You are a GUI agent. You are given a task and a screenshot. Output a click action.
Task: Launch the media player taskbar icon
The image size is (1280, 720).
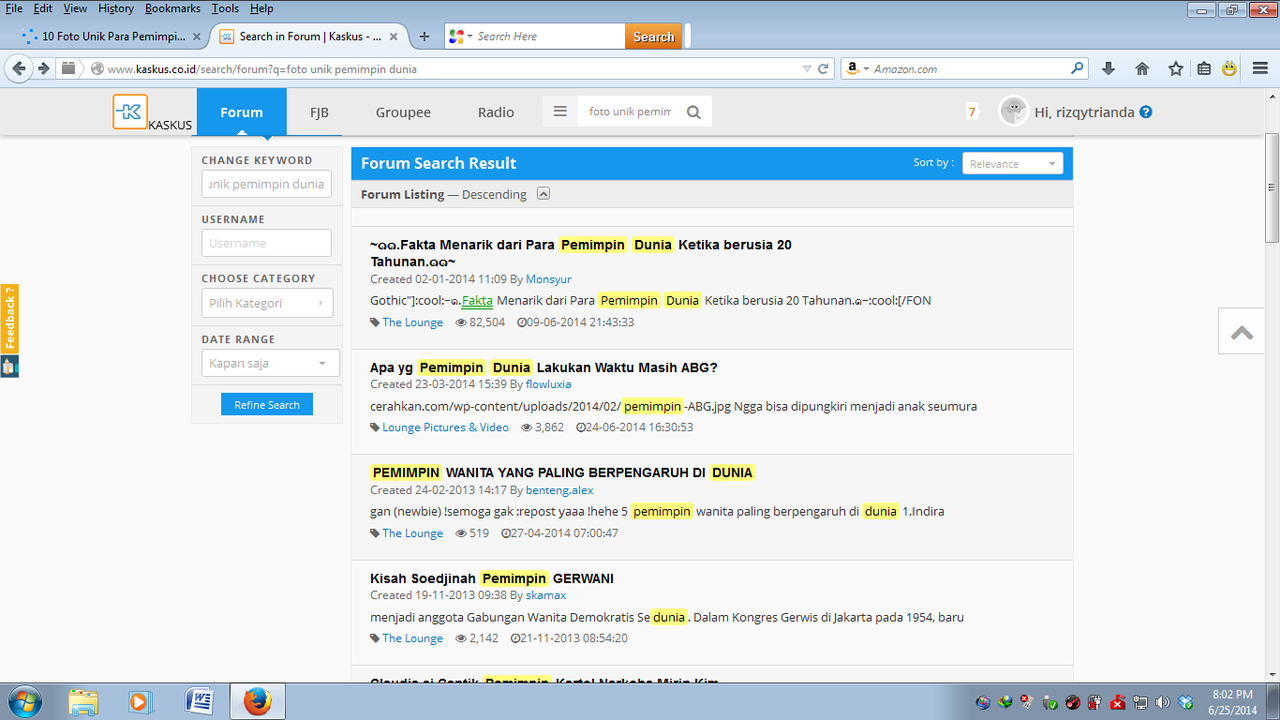139,702
